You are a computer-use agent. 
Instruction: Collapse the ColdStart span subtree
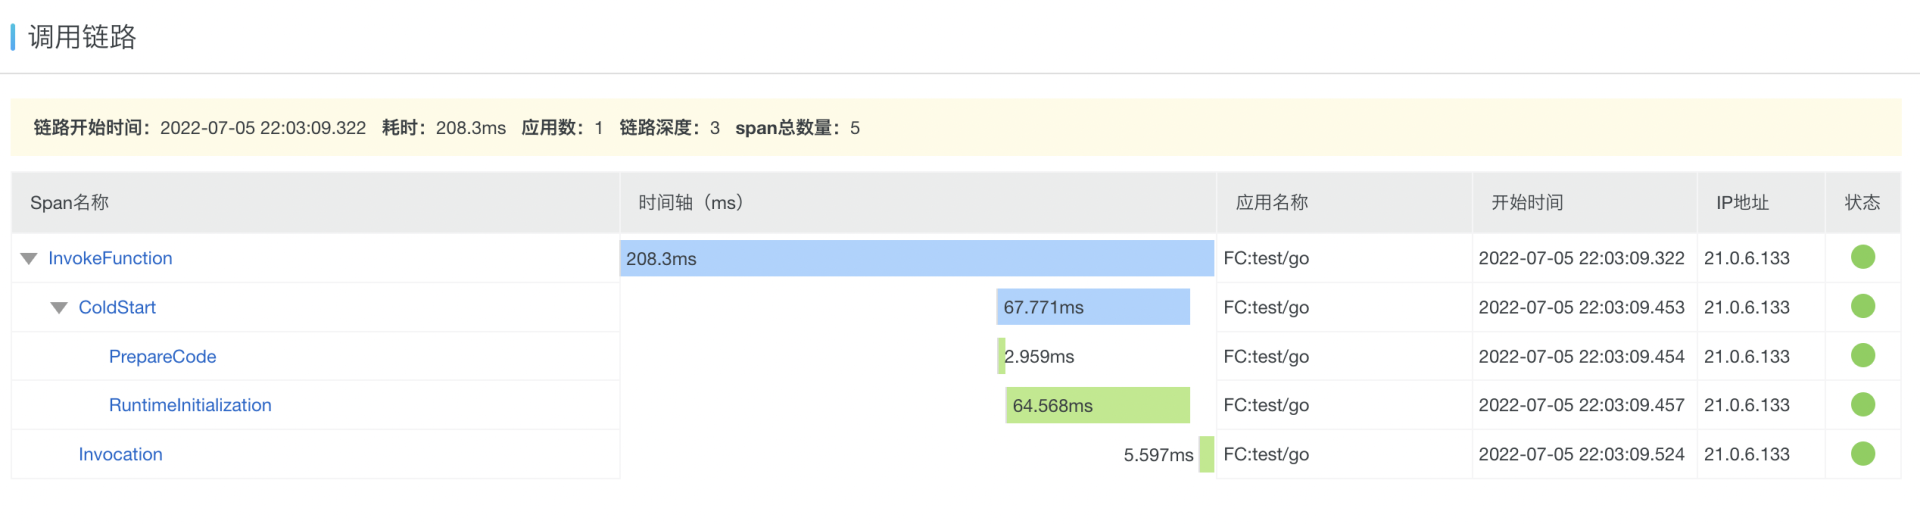click(59, 308)
